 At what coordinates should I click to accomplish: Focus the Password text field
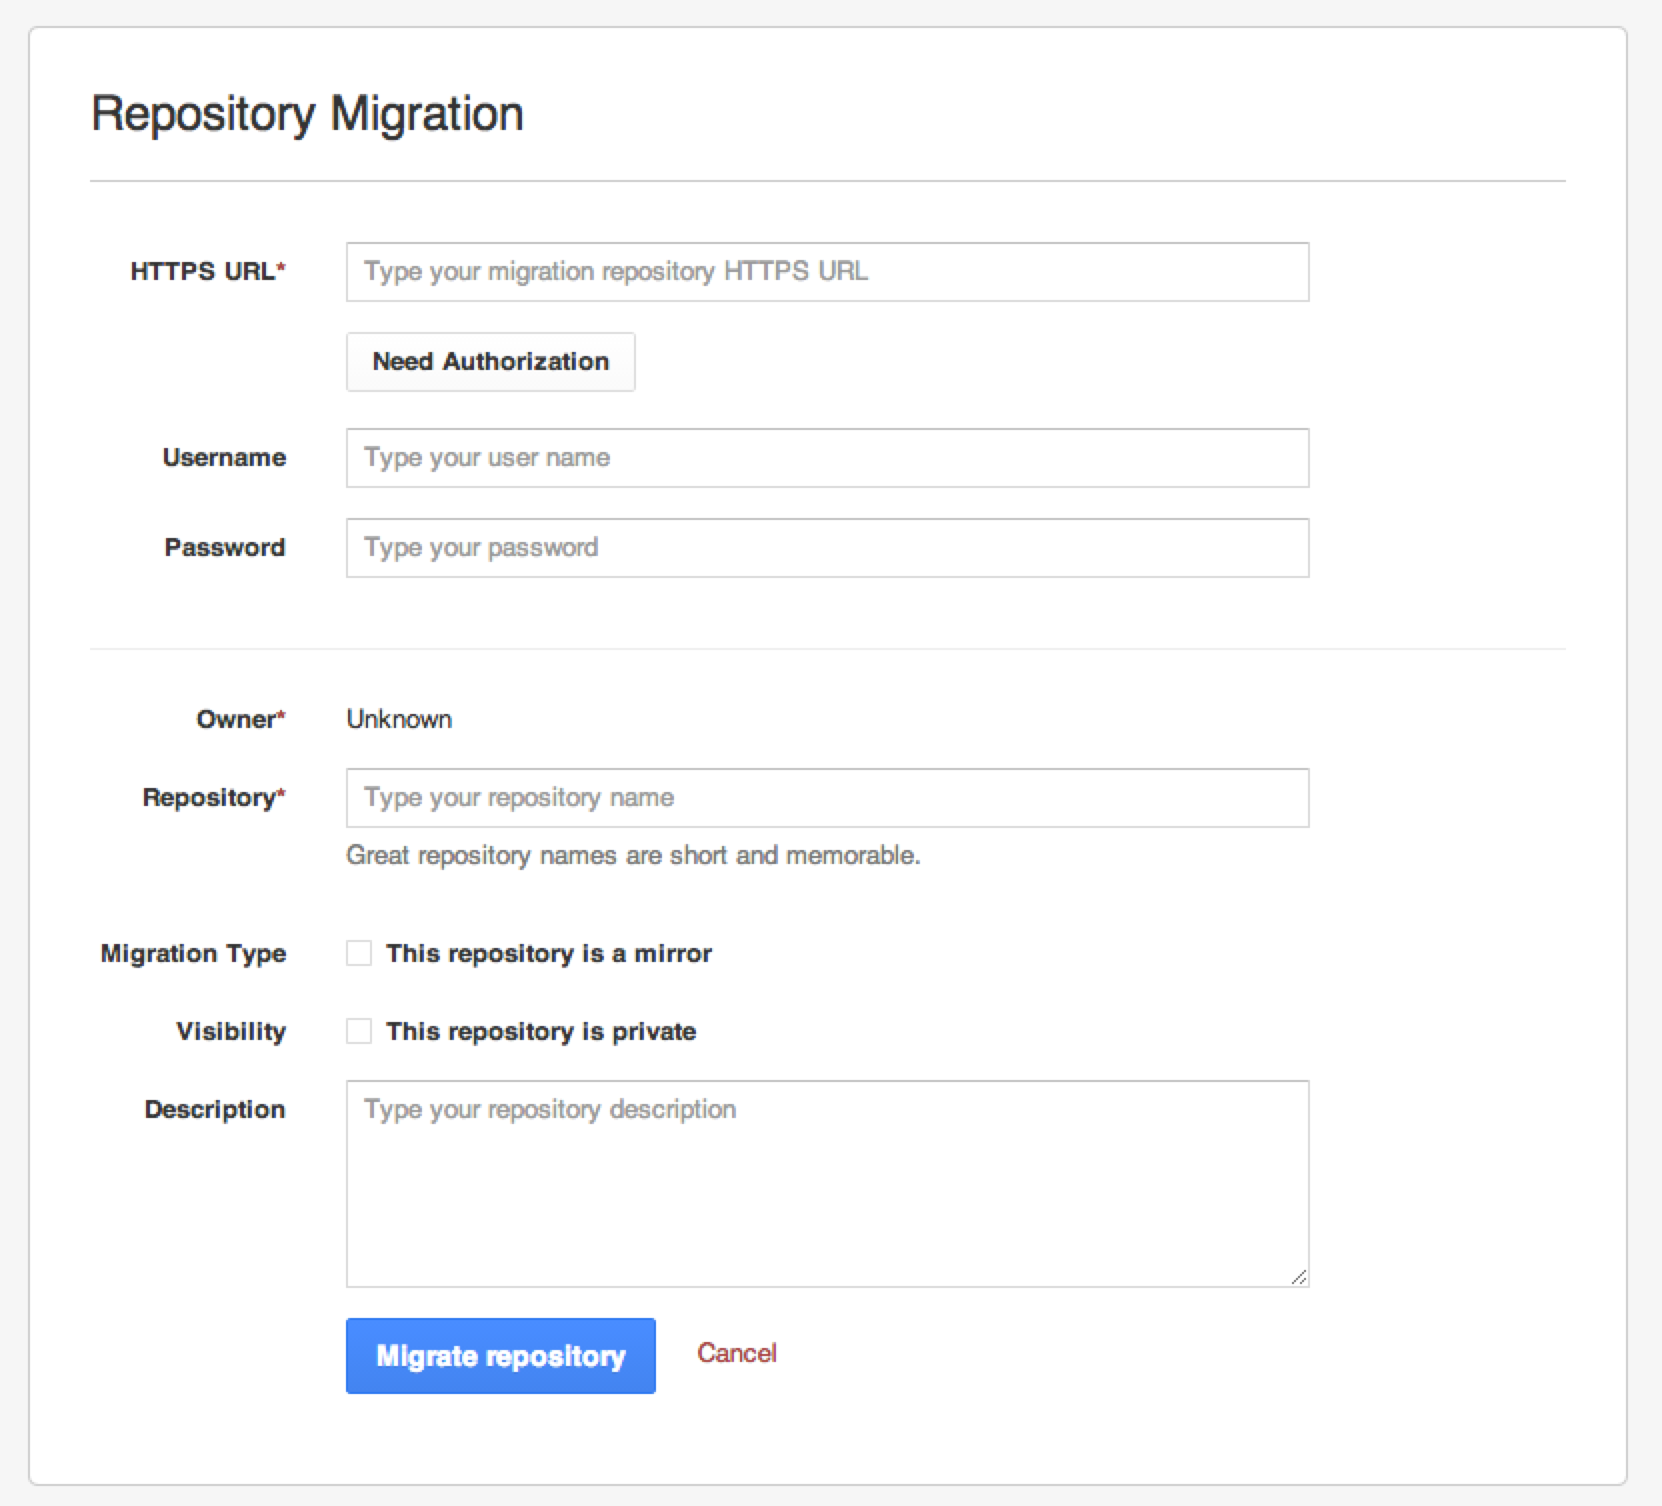pyautogui.click(x=827, y=548)
